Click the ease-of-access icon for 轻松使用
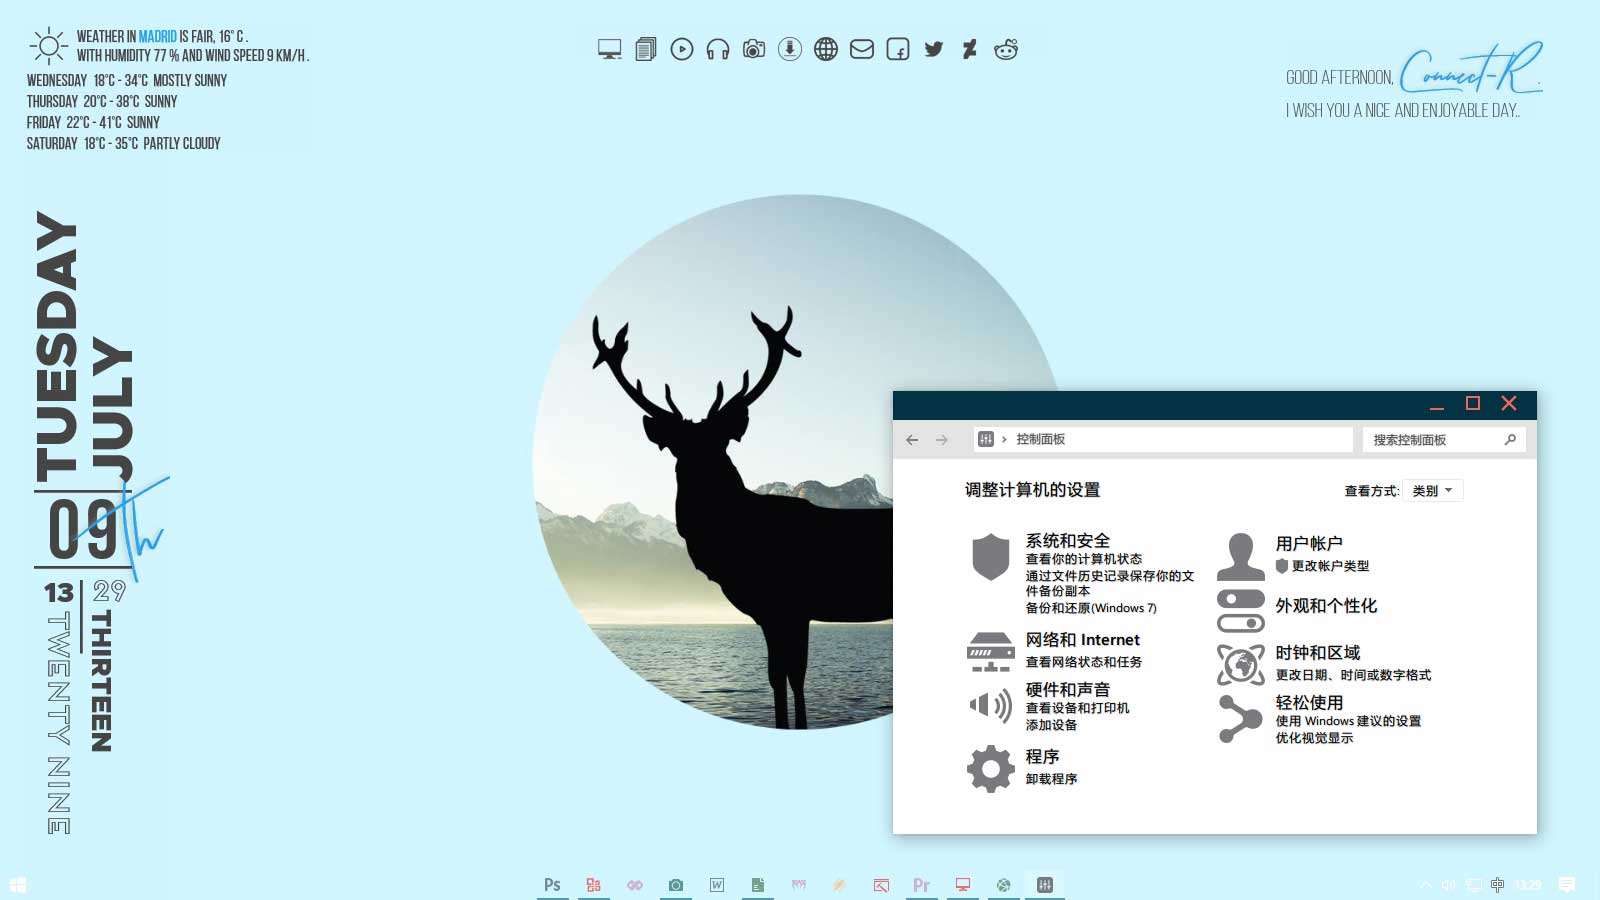The height and width of the screenshot is (900, 1600). pyautogui.click(x=1241, y=718)
